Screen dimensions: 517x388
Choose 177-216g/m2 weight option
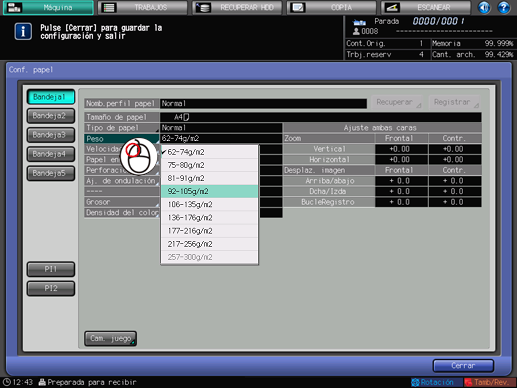[x=209, y=231]
